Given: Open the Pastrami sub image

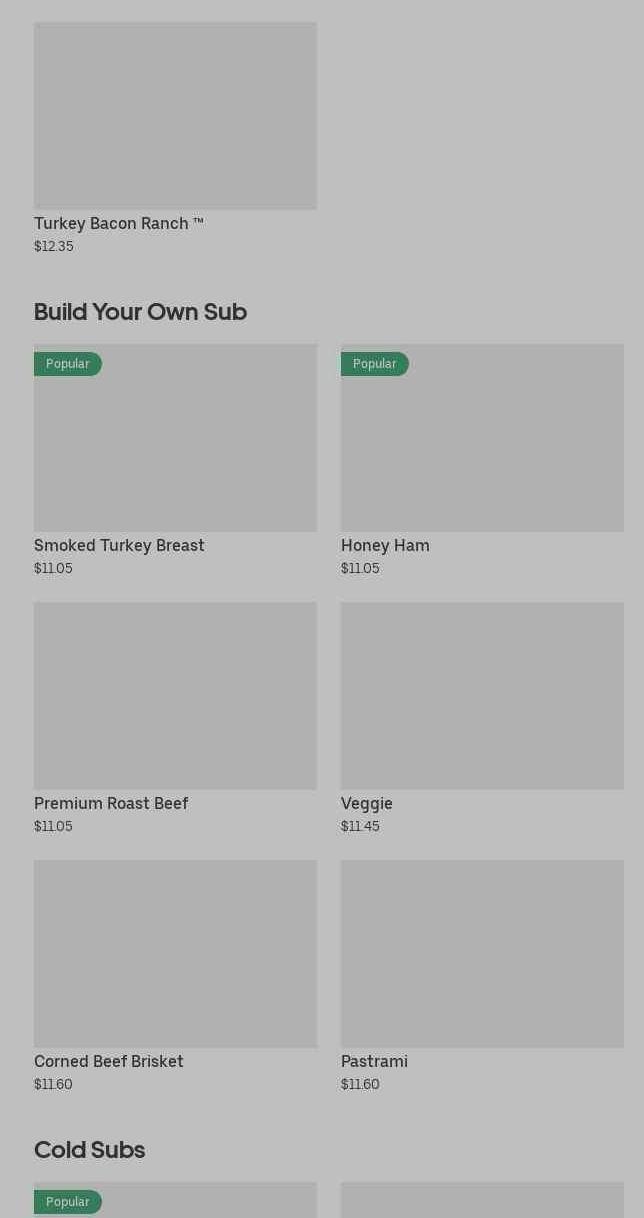Looking at the screenshot, I should pos(482,953).
